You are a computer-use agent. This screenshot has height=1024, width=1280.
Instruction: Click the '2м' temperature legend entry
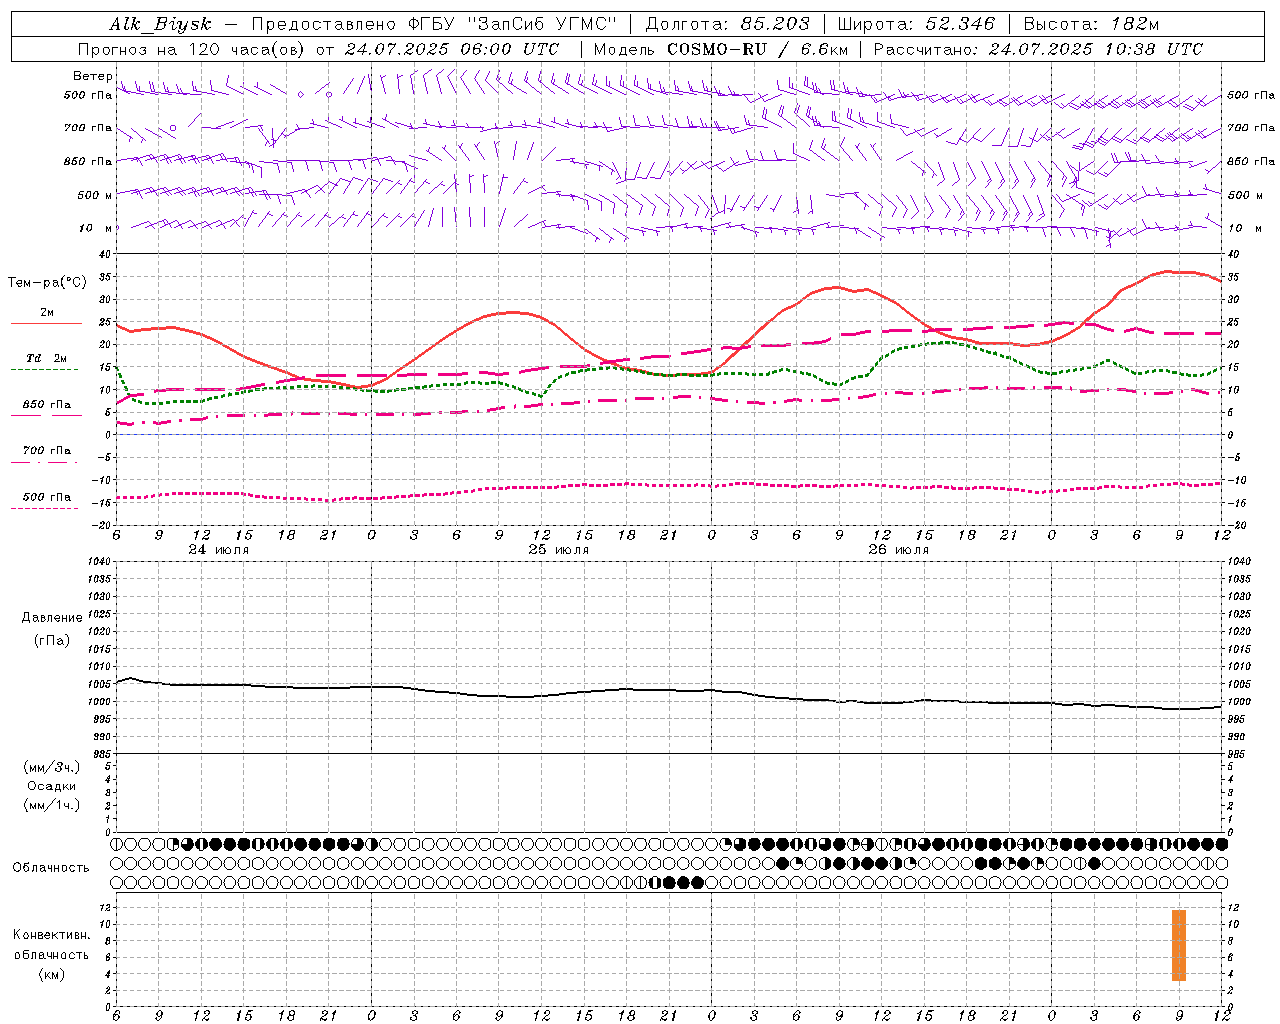pos(47,312)
